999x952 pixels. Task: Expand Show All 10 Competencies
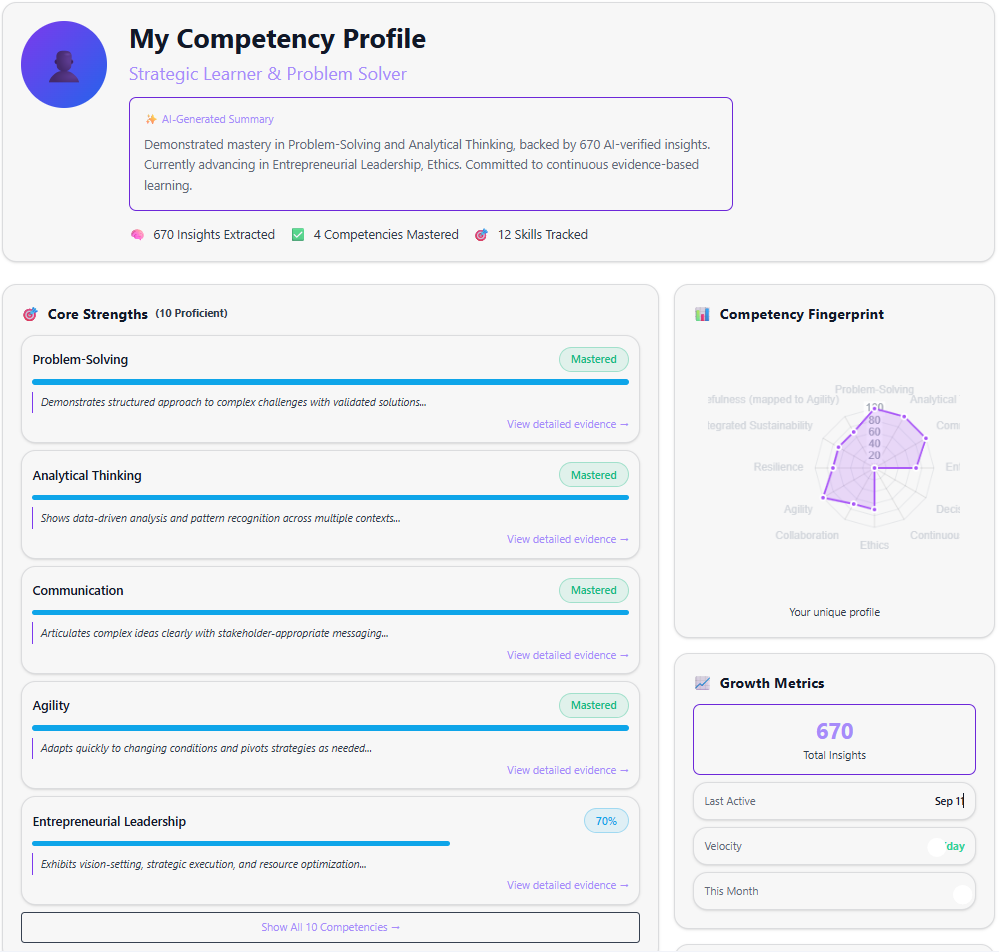(x=330, y=927)
